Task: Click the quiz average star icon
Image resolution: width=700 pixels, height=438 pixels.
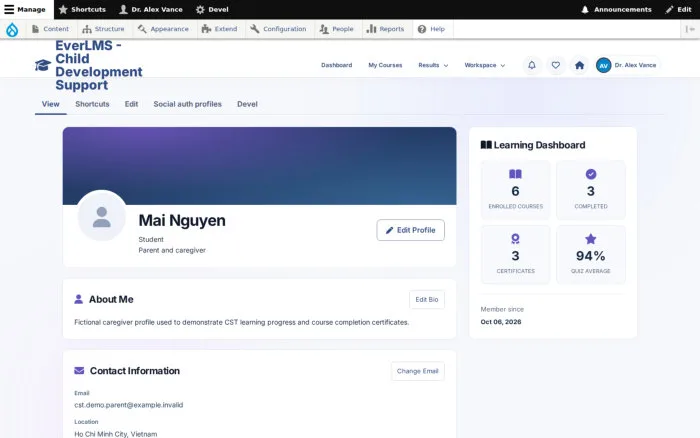Action: (591, 239)
